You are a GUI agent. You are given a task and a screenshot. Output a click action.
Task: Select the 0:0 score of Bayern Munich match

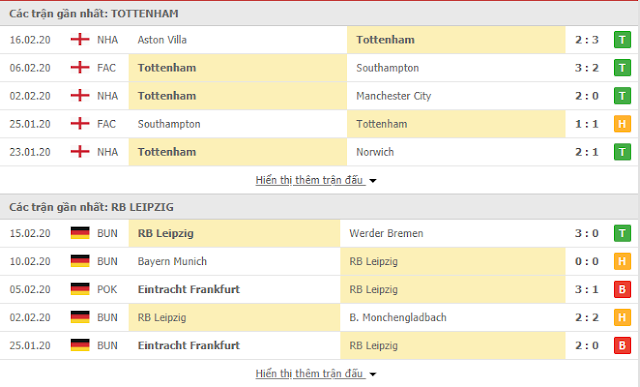pos(587,261)
